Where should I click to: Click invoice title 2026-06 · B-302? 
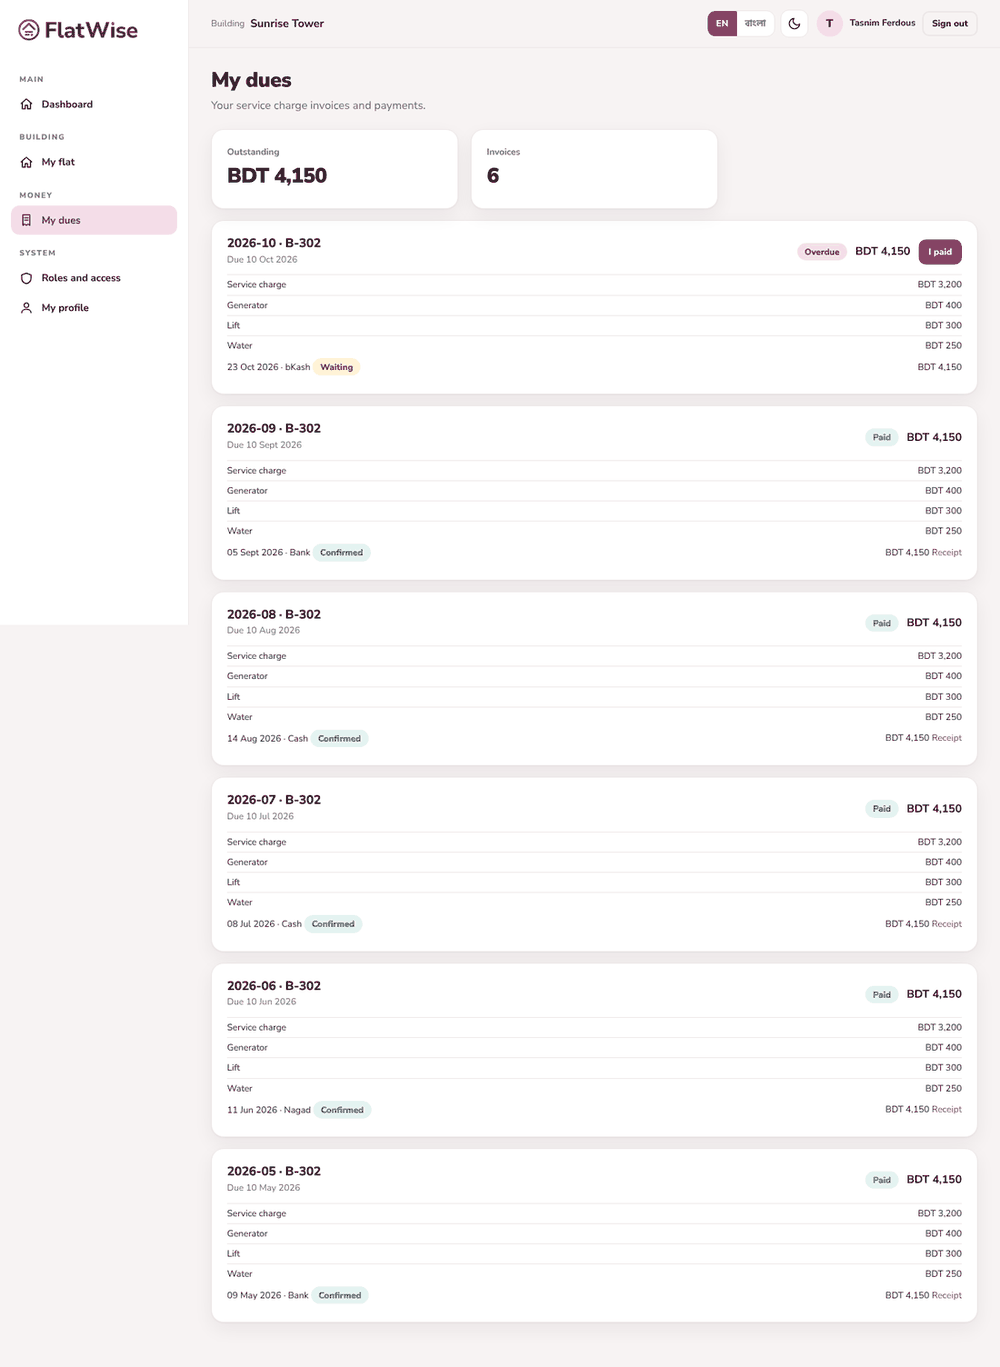[274, 986]
